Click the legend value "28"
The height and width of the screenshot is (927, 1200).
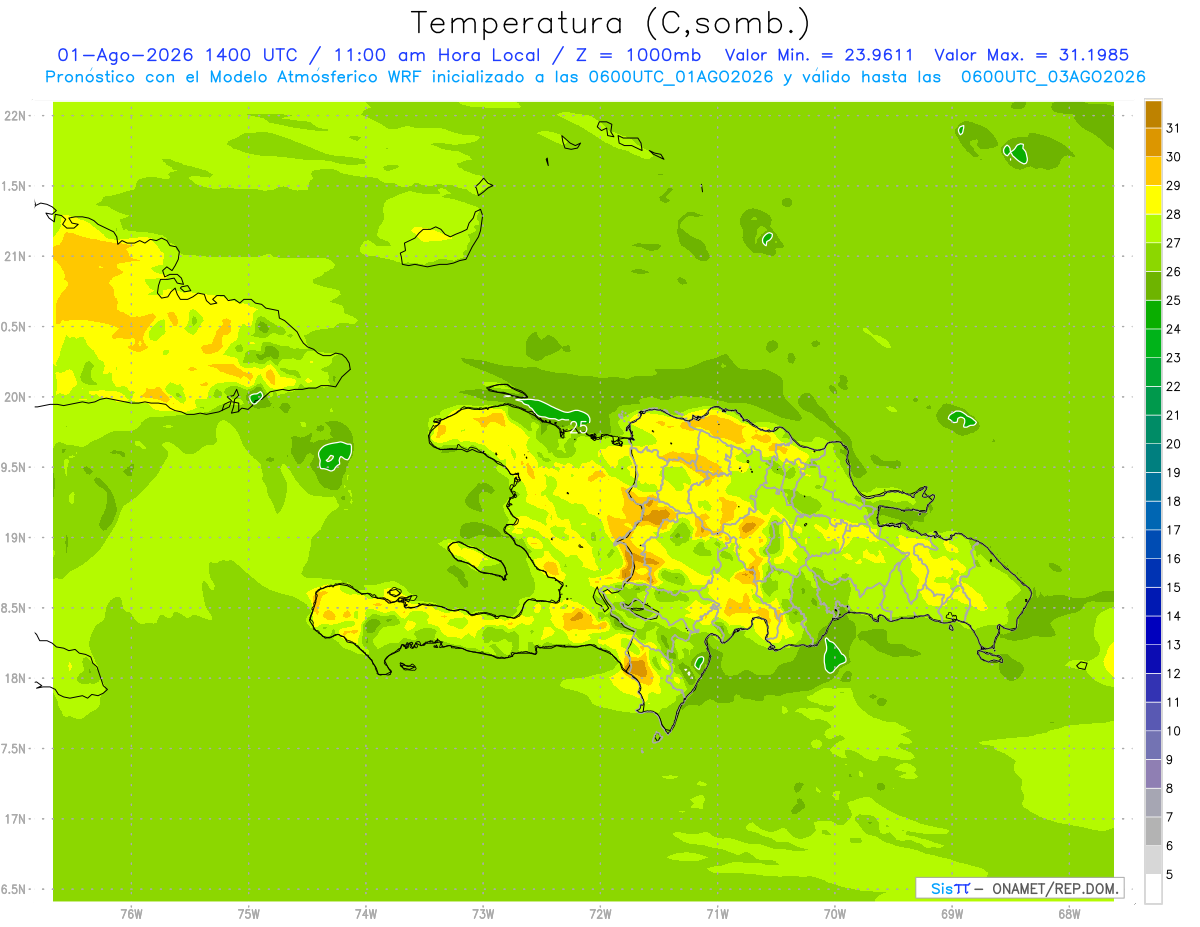[x=1173, y=214]
